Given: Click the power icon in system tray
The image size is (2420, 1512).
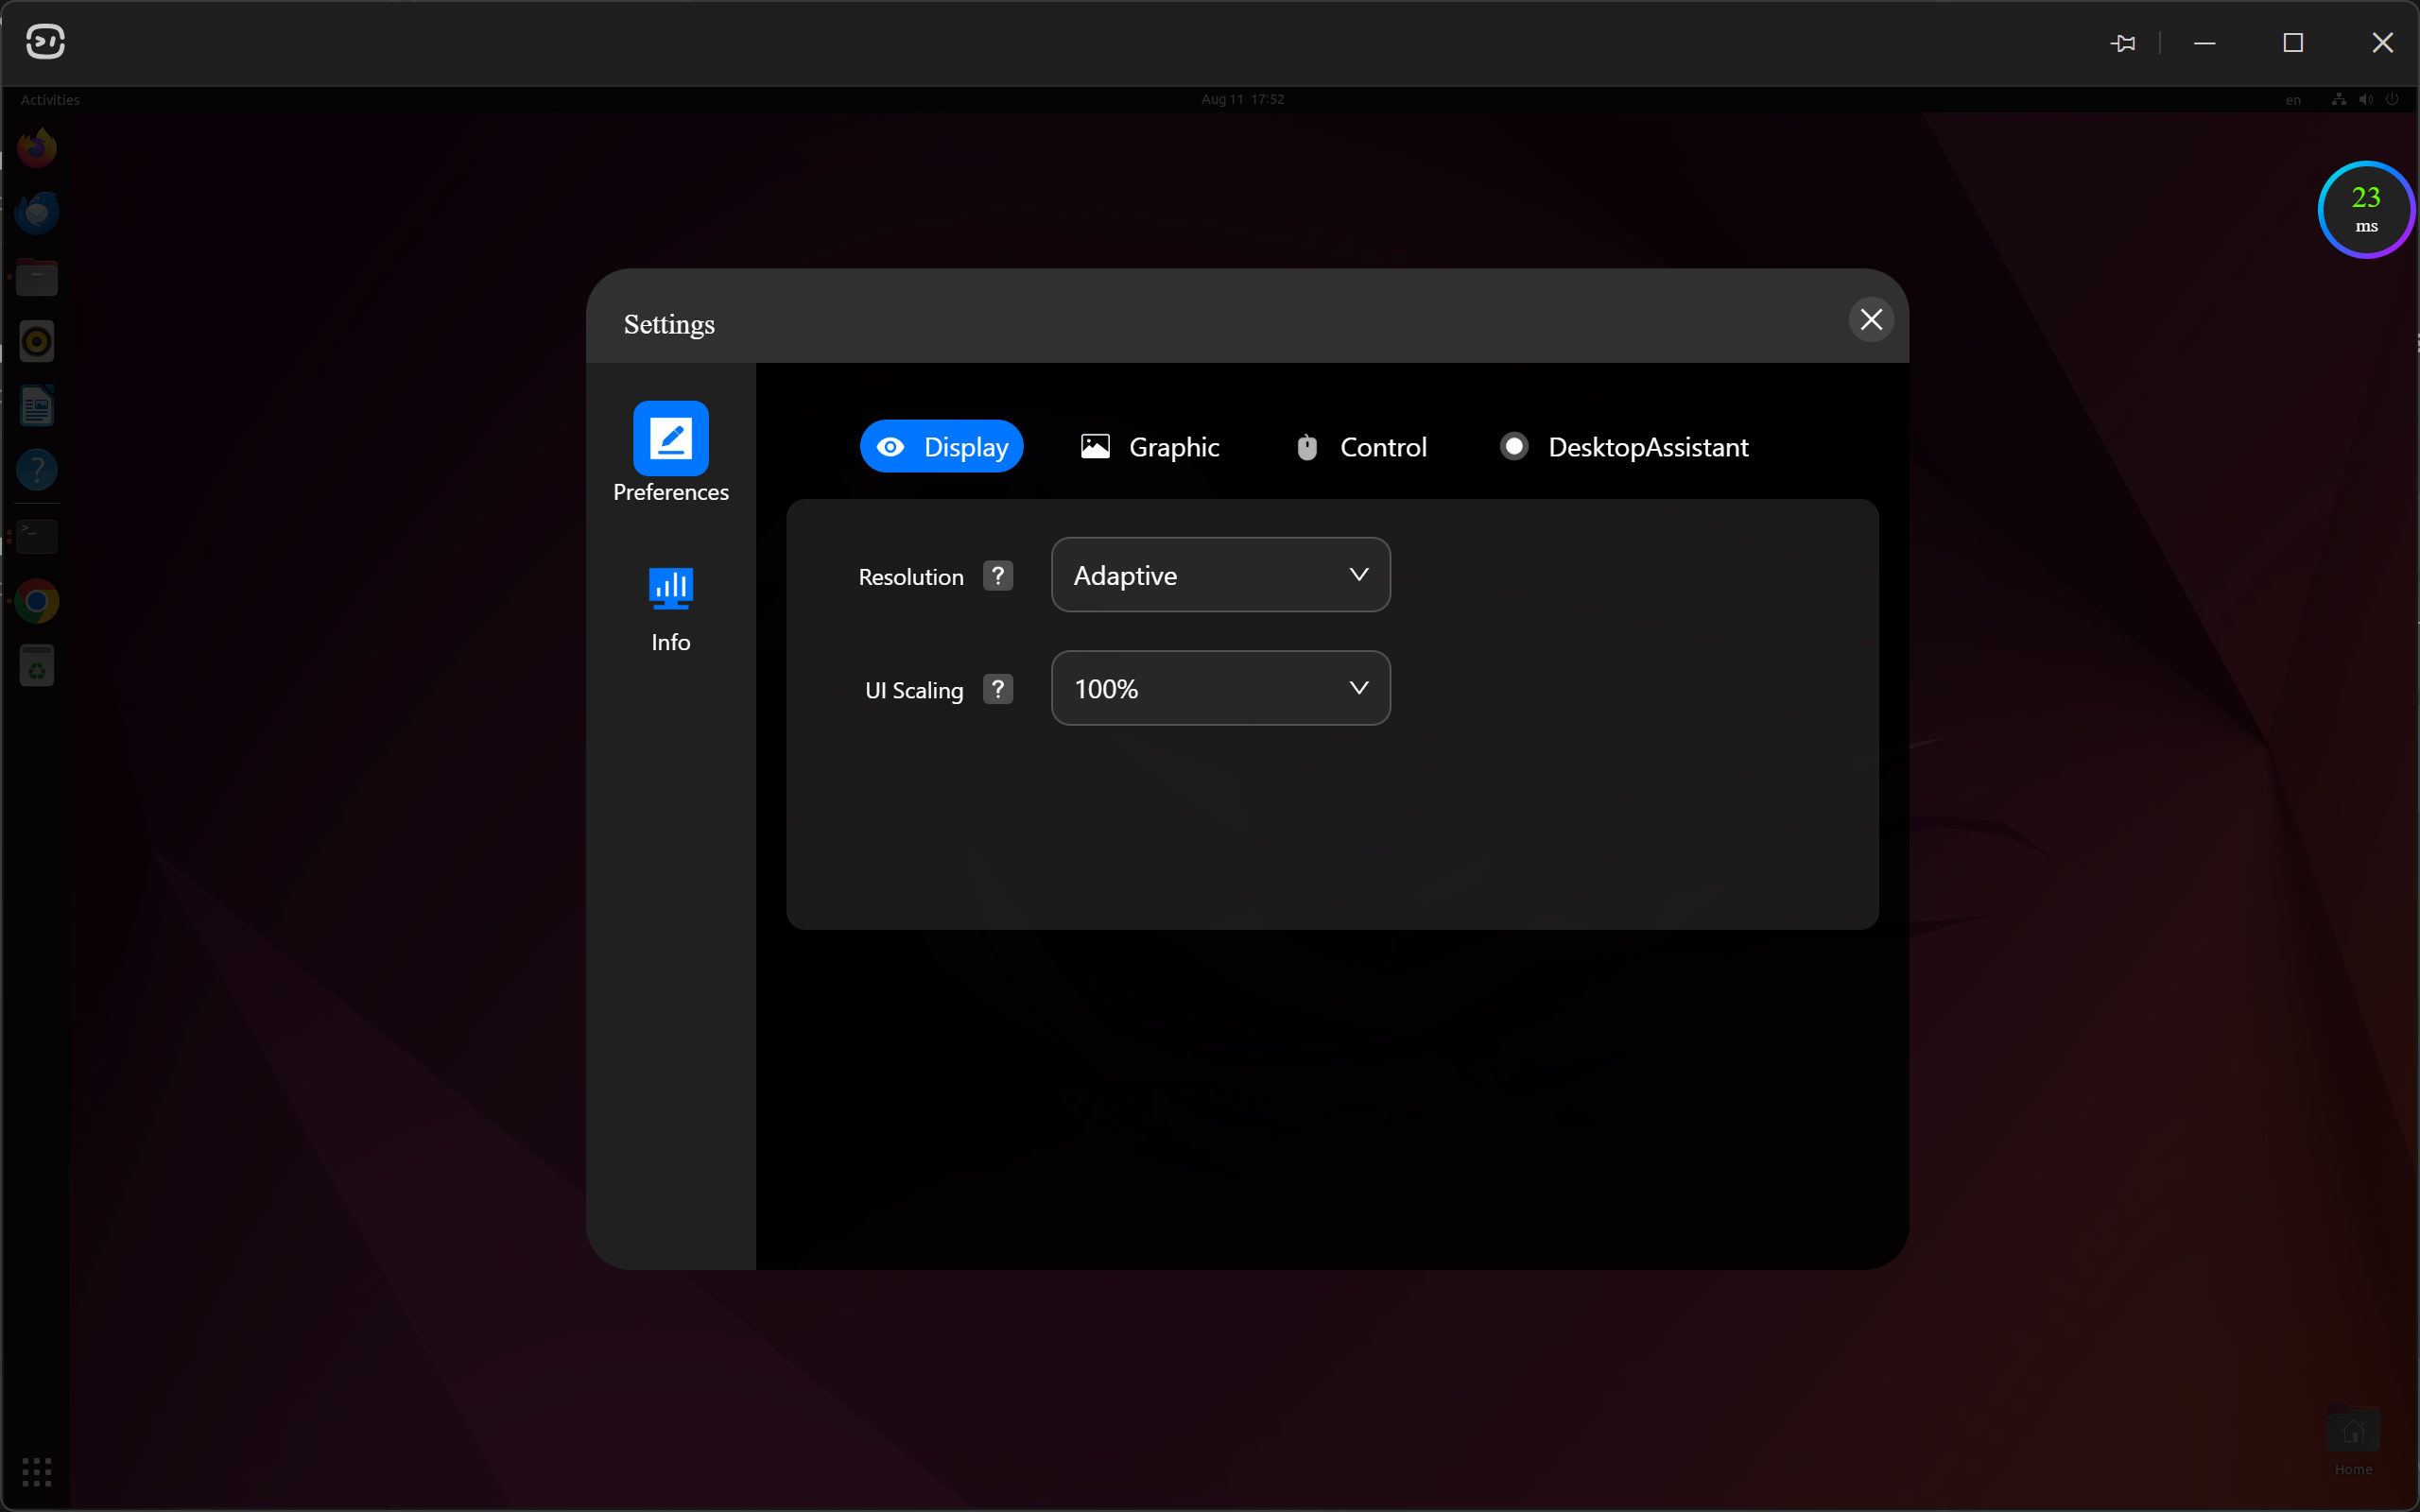Looking at the screenshot, I should (2392, 99).
